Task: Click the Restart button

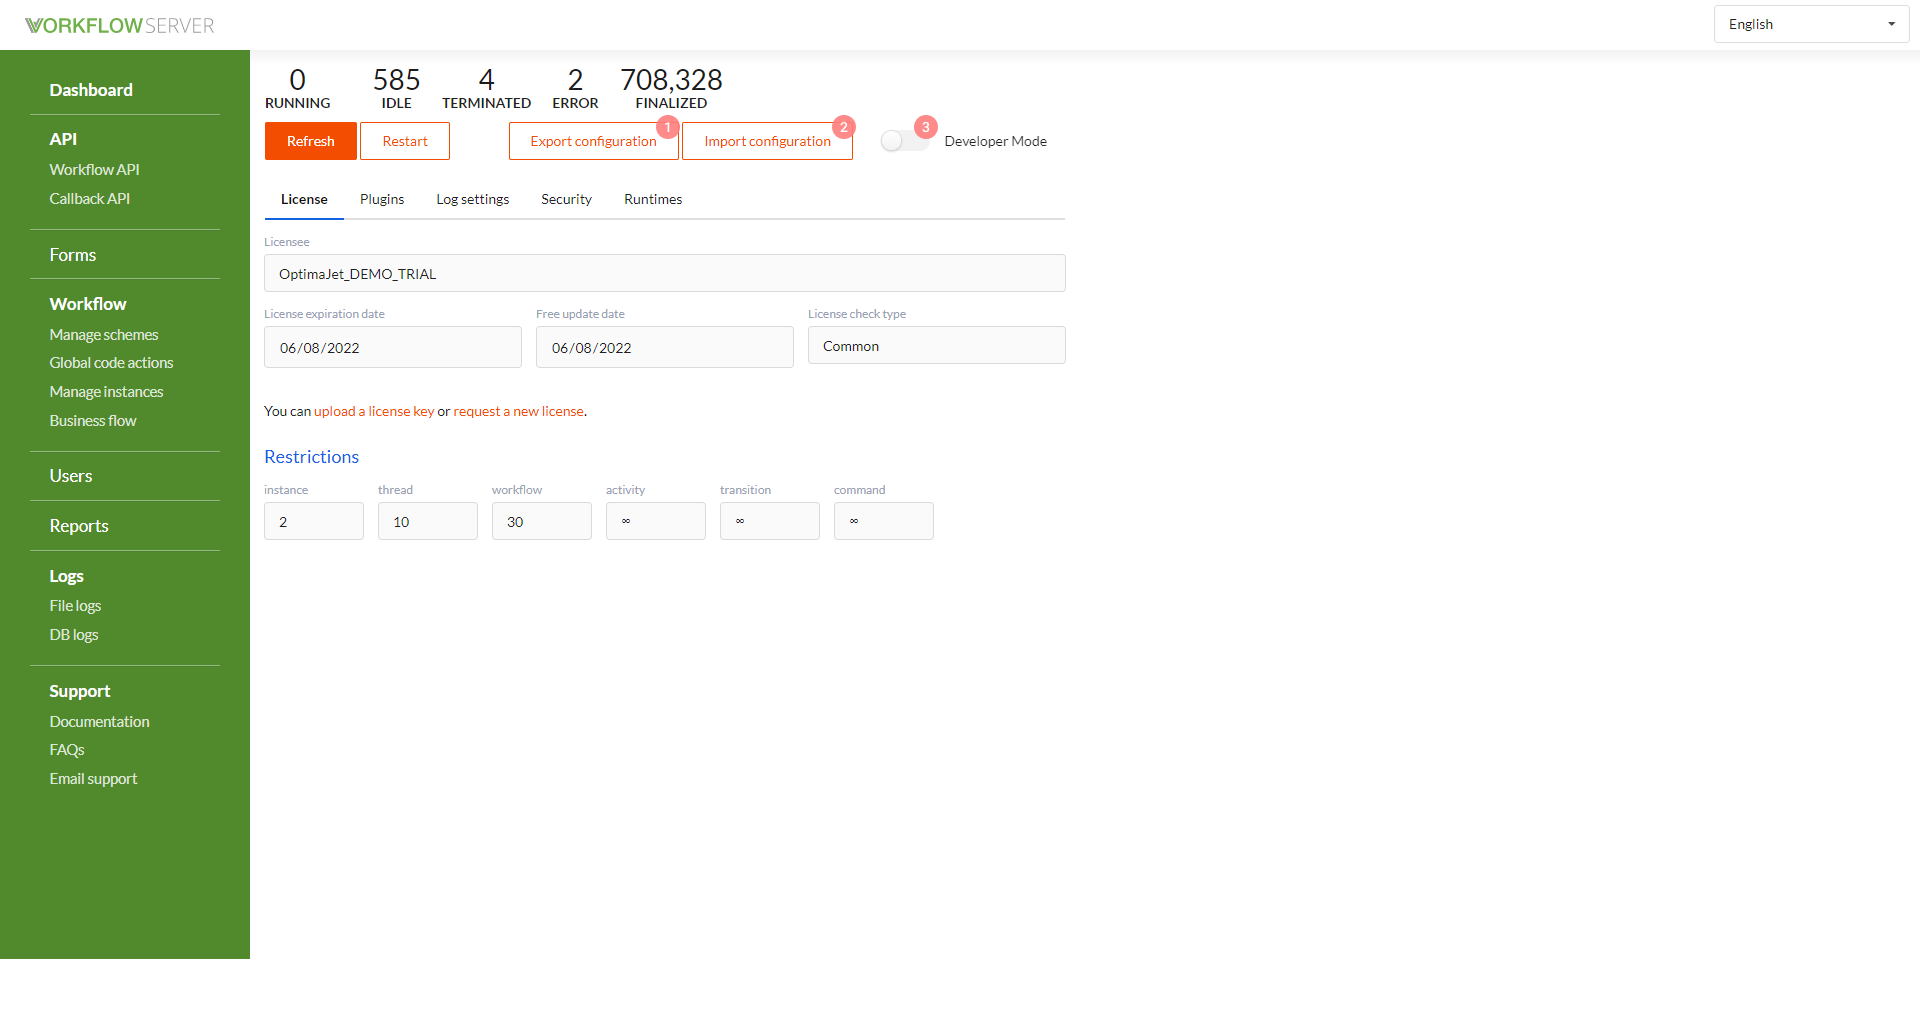Action: 405,141
